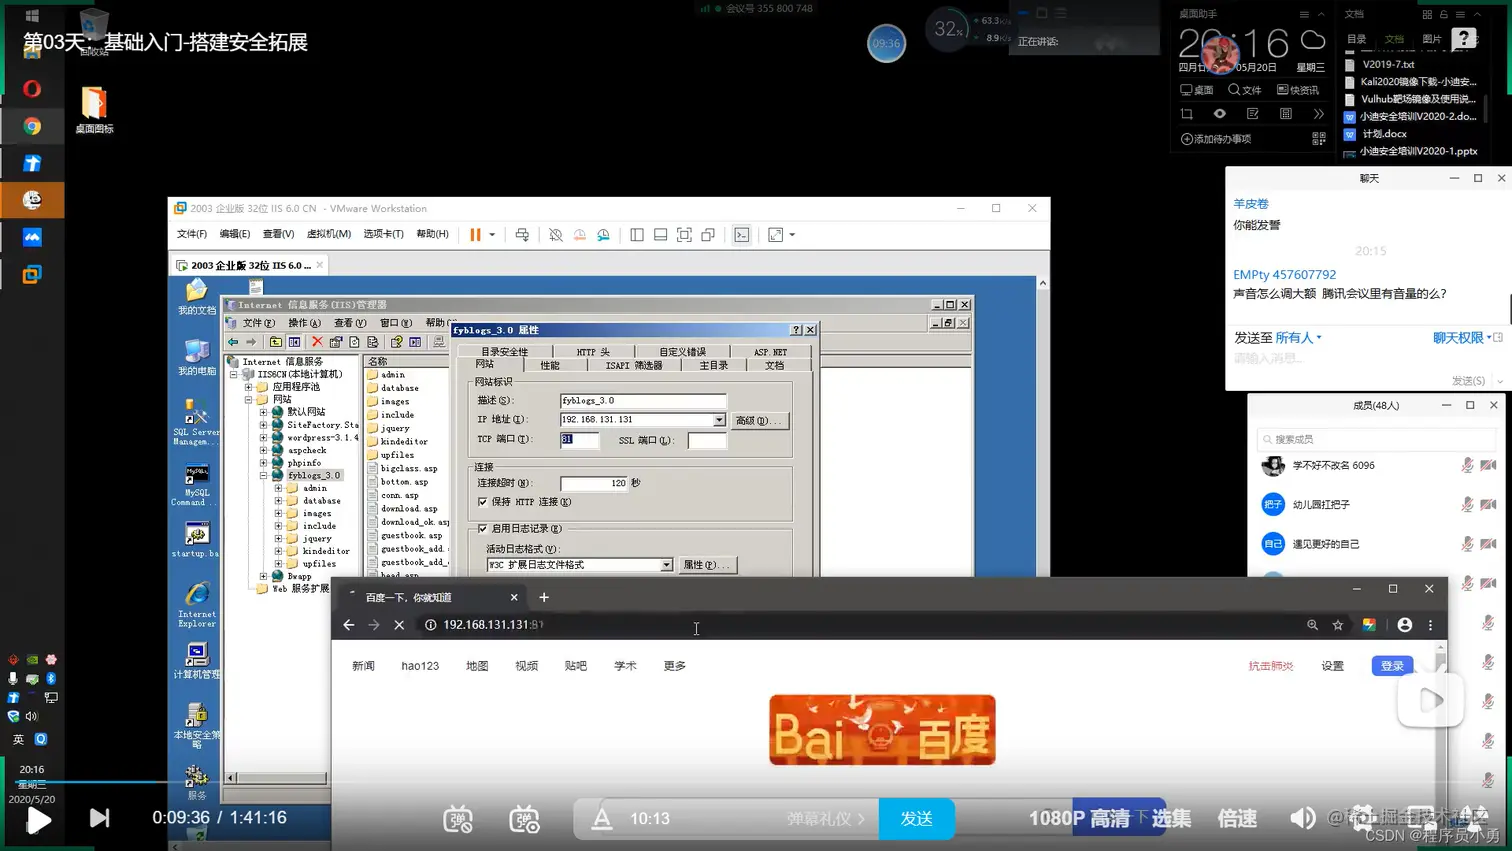Viewport: 1512px width, 851px height.
Task: Open danmaku settings icon in the player bar
Action: click(525, 819)
